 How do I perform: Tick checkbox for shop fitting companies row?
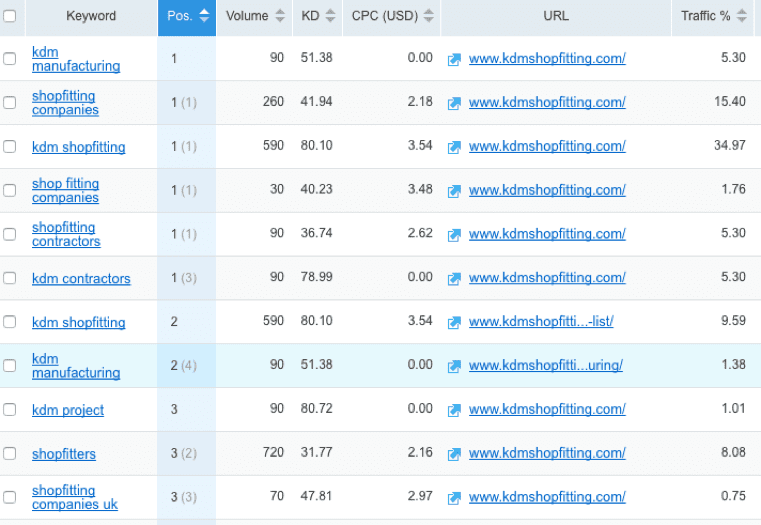(9, 190)
